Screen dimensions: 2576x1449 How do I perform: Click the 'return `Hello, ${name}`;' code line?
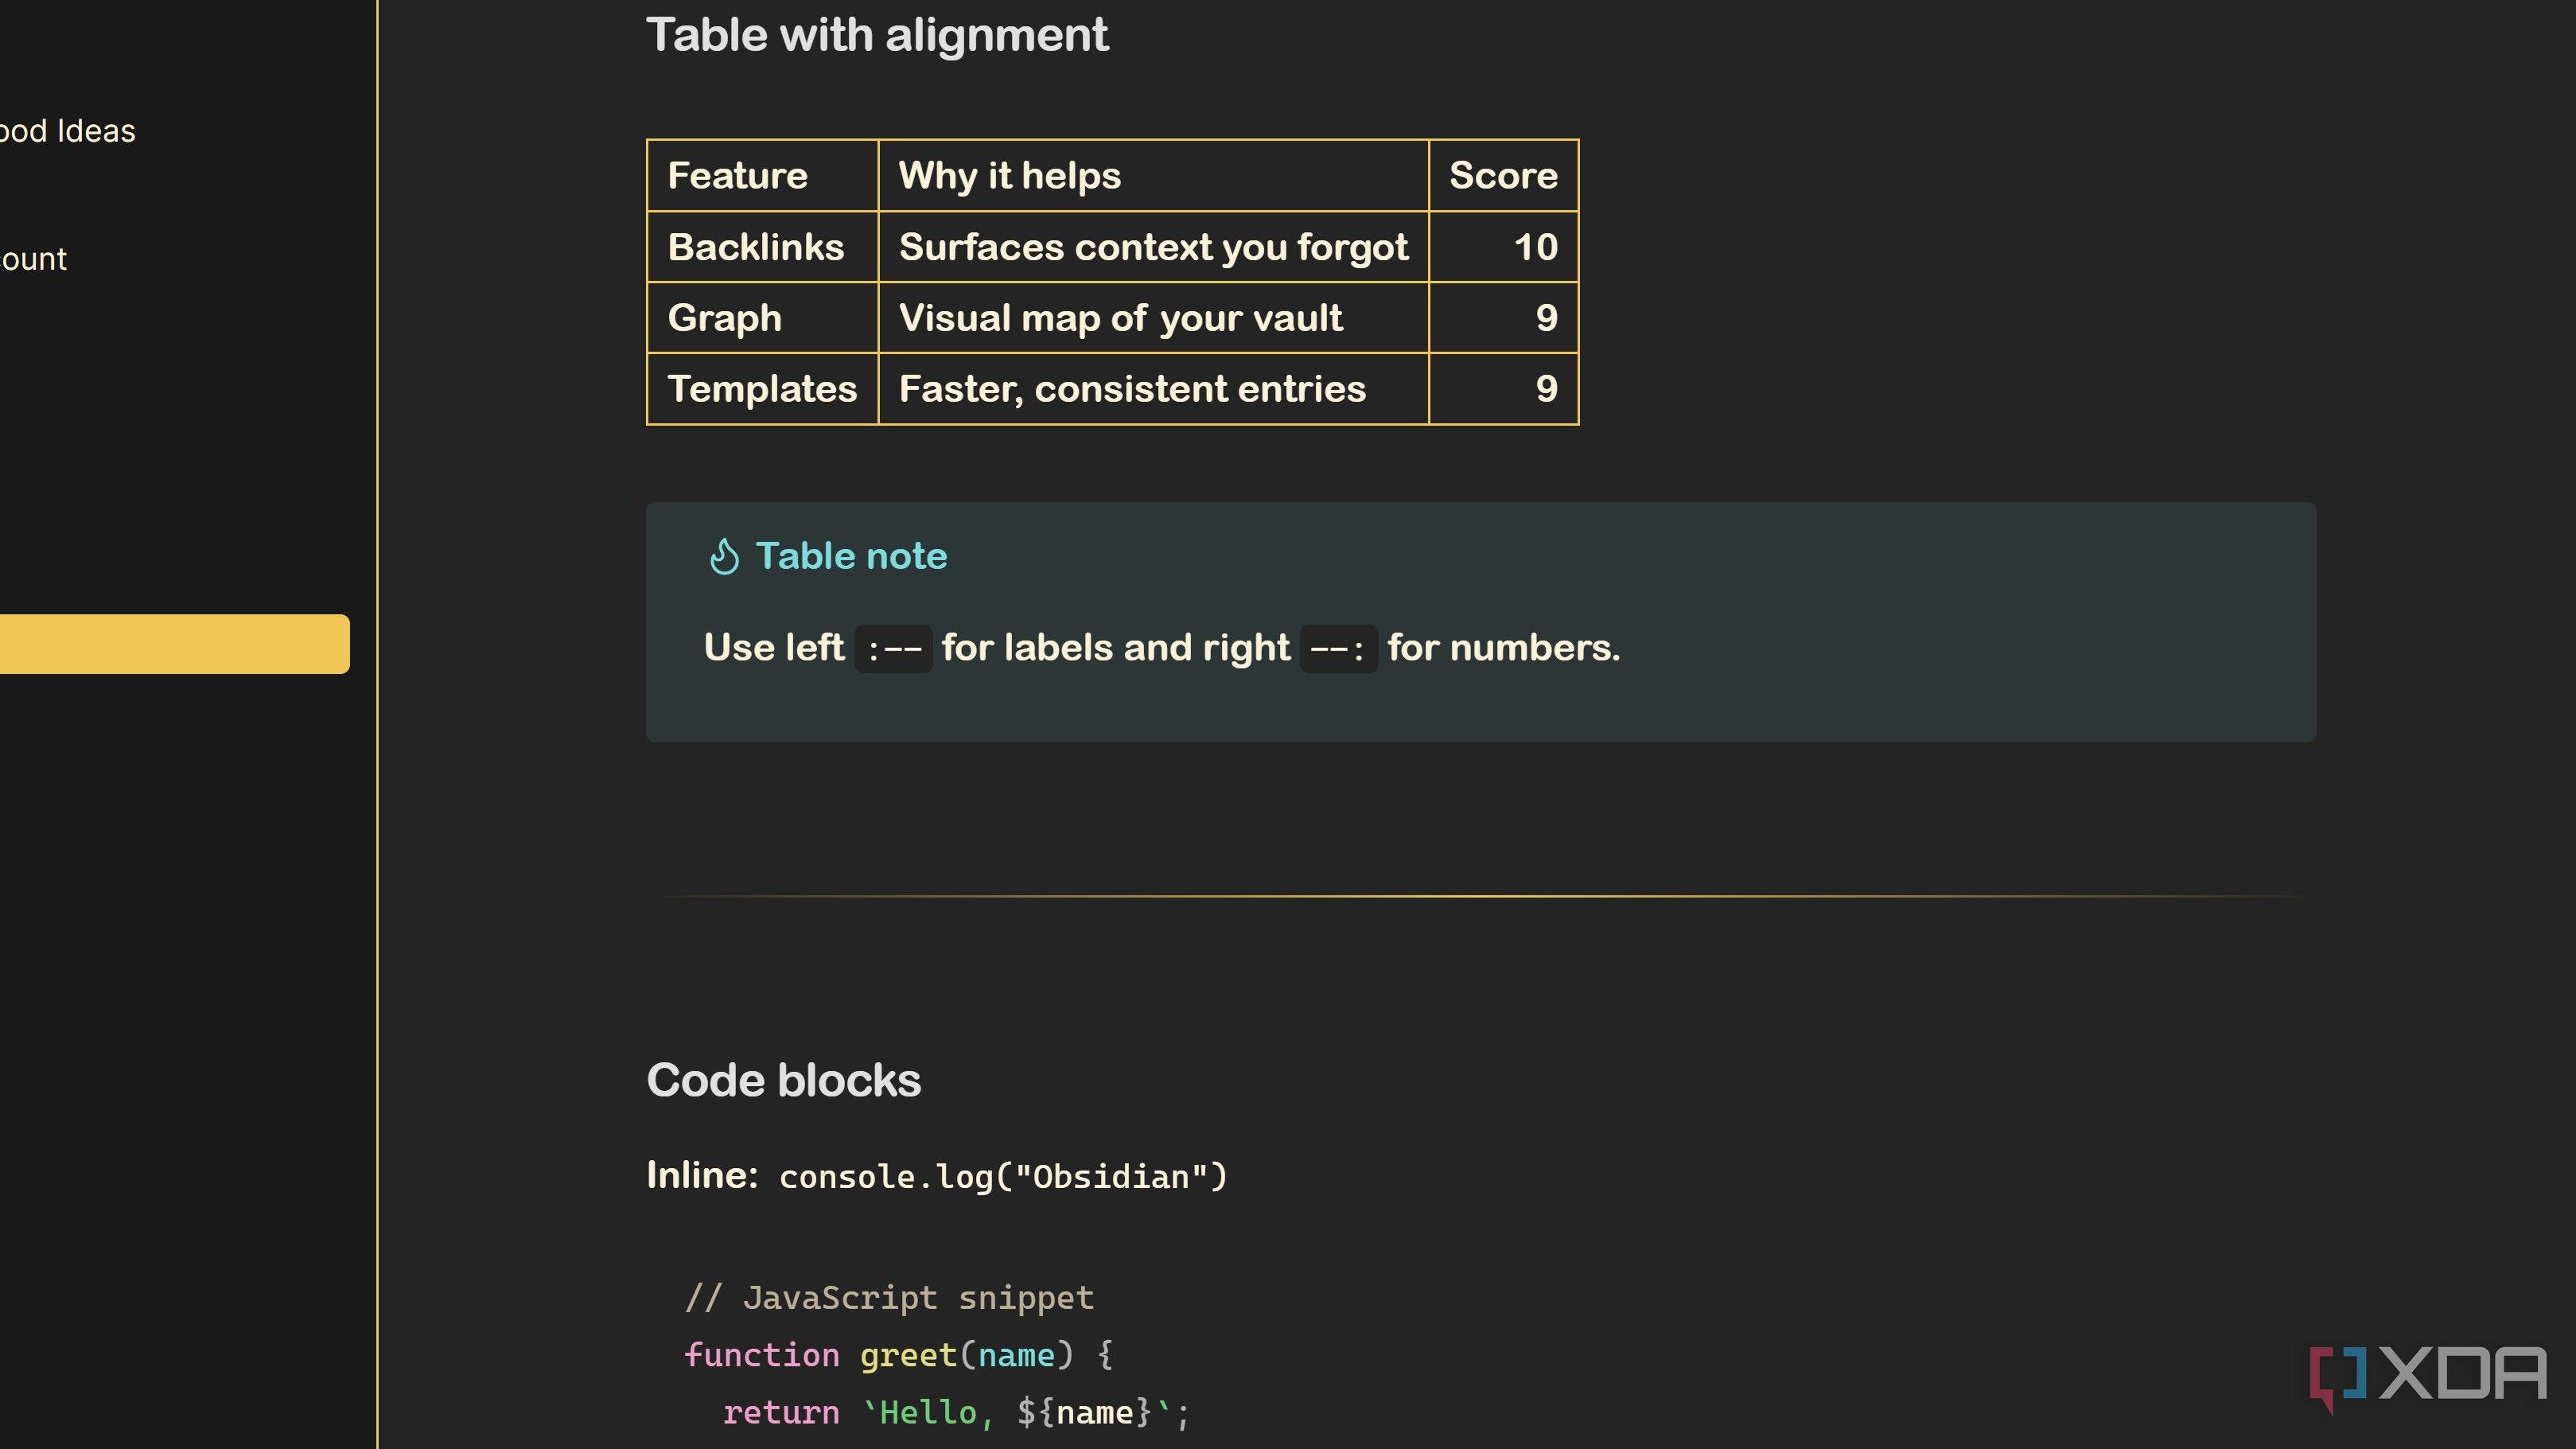pos(956,1412)
